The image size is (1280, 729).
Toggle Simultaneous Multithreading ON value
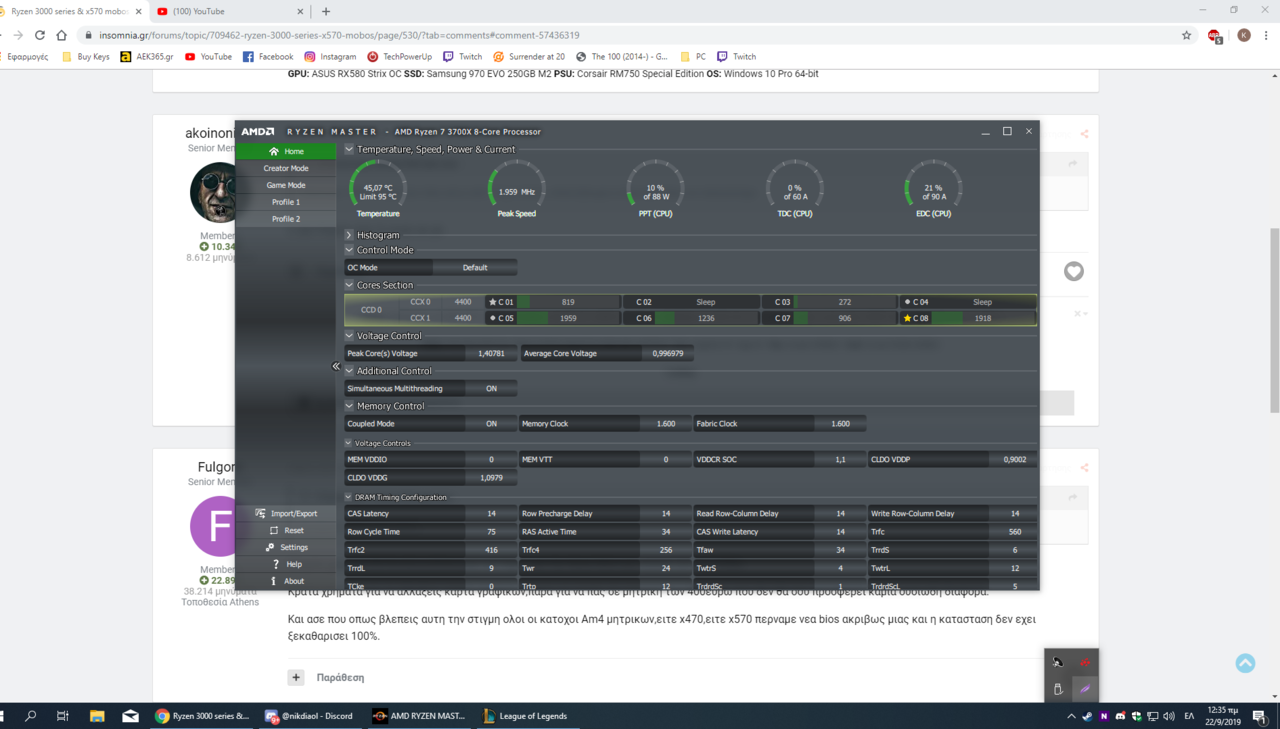(x=491, y=388)
